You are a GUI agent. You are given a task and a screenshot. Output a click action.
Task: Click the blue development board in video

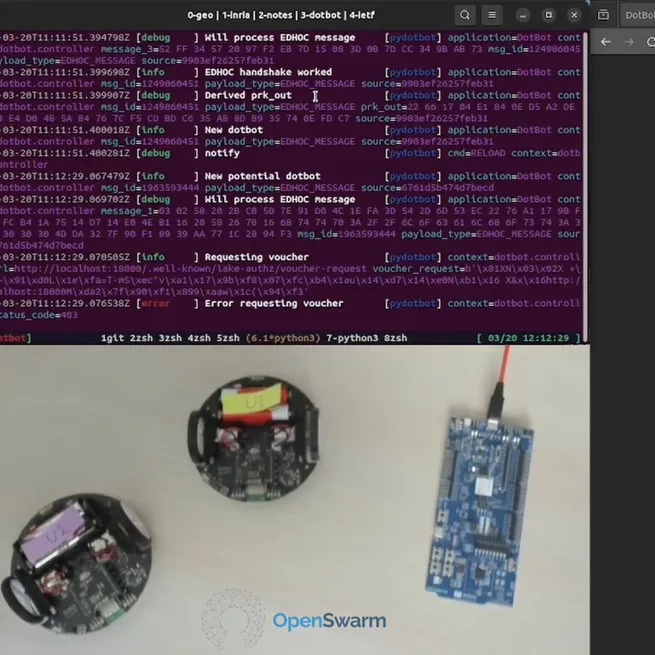pos(480,510)
